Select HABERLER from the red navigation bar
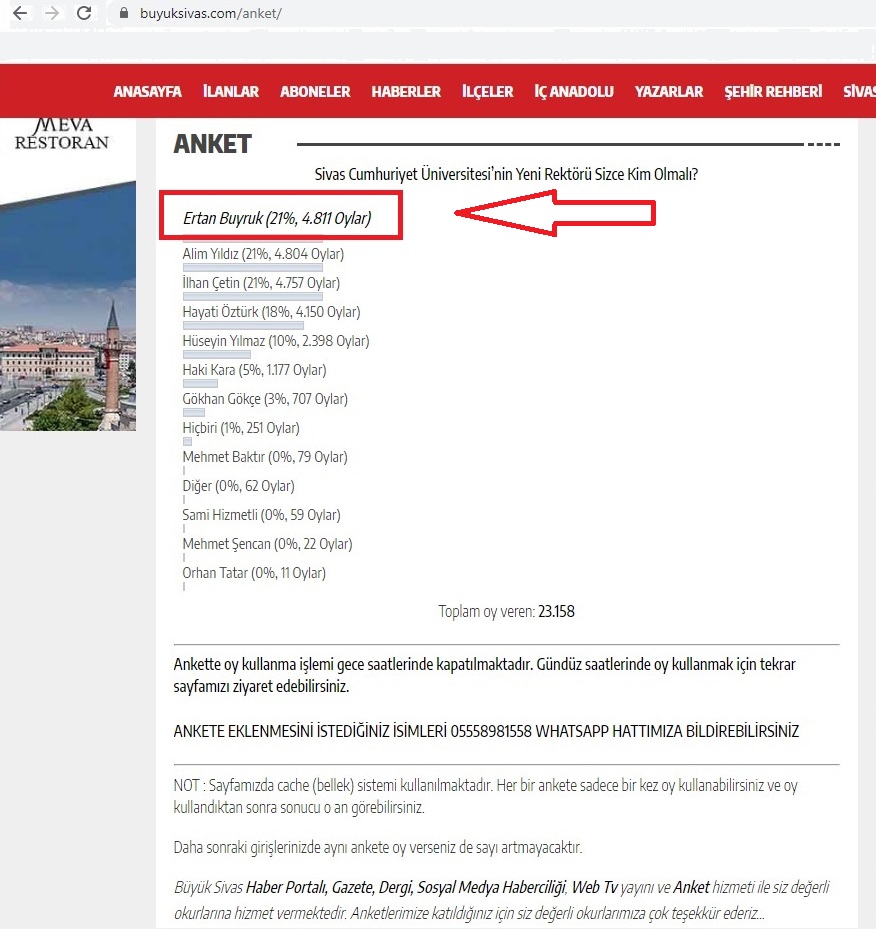The image size is (876, 929). [x=406, y=91]
